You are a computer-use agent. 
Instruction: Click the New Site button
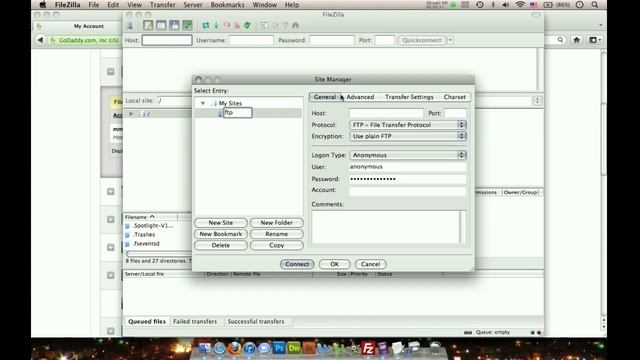pos(221,223)
